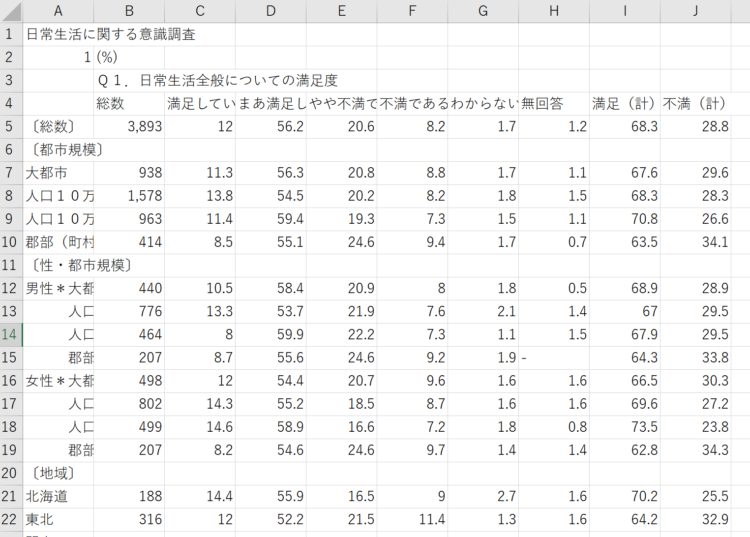
Task: Click the value 316
Action: (x=151, y=519)
